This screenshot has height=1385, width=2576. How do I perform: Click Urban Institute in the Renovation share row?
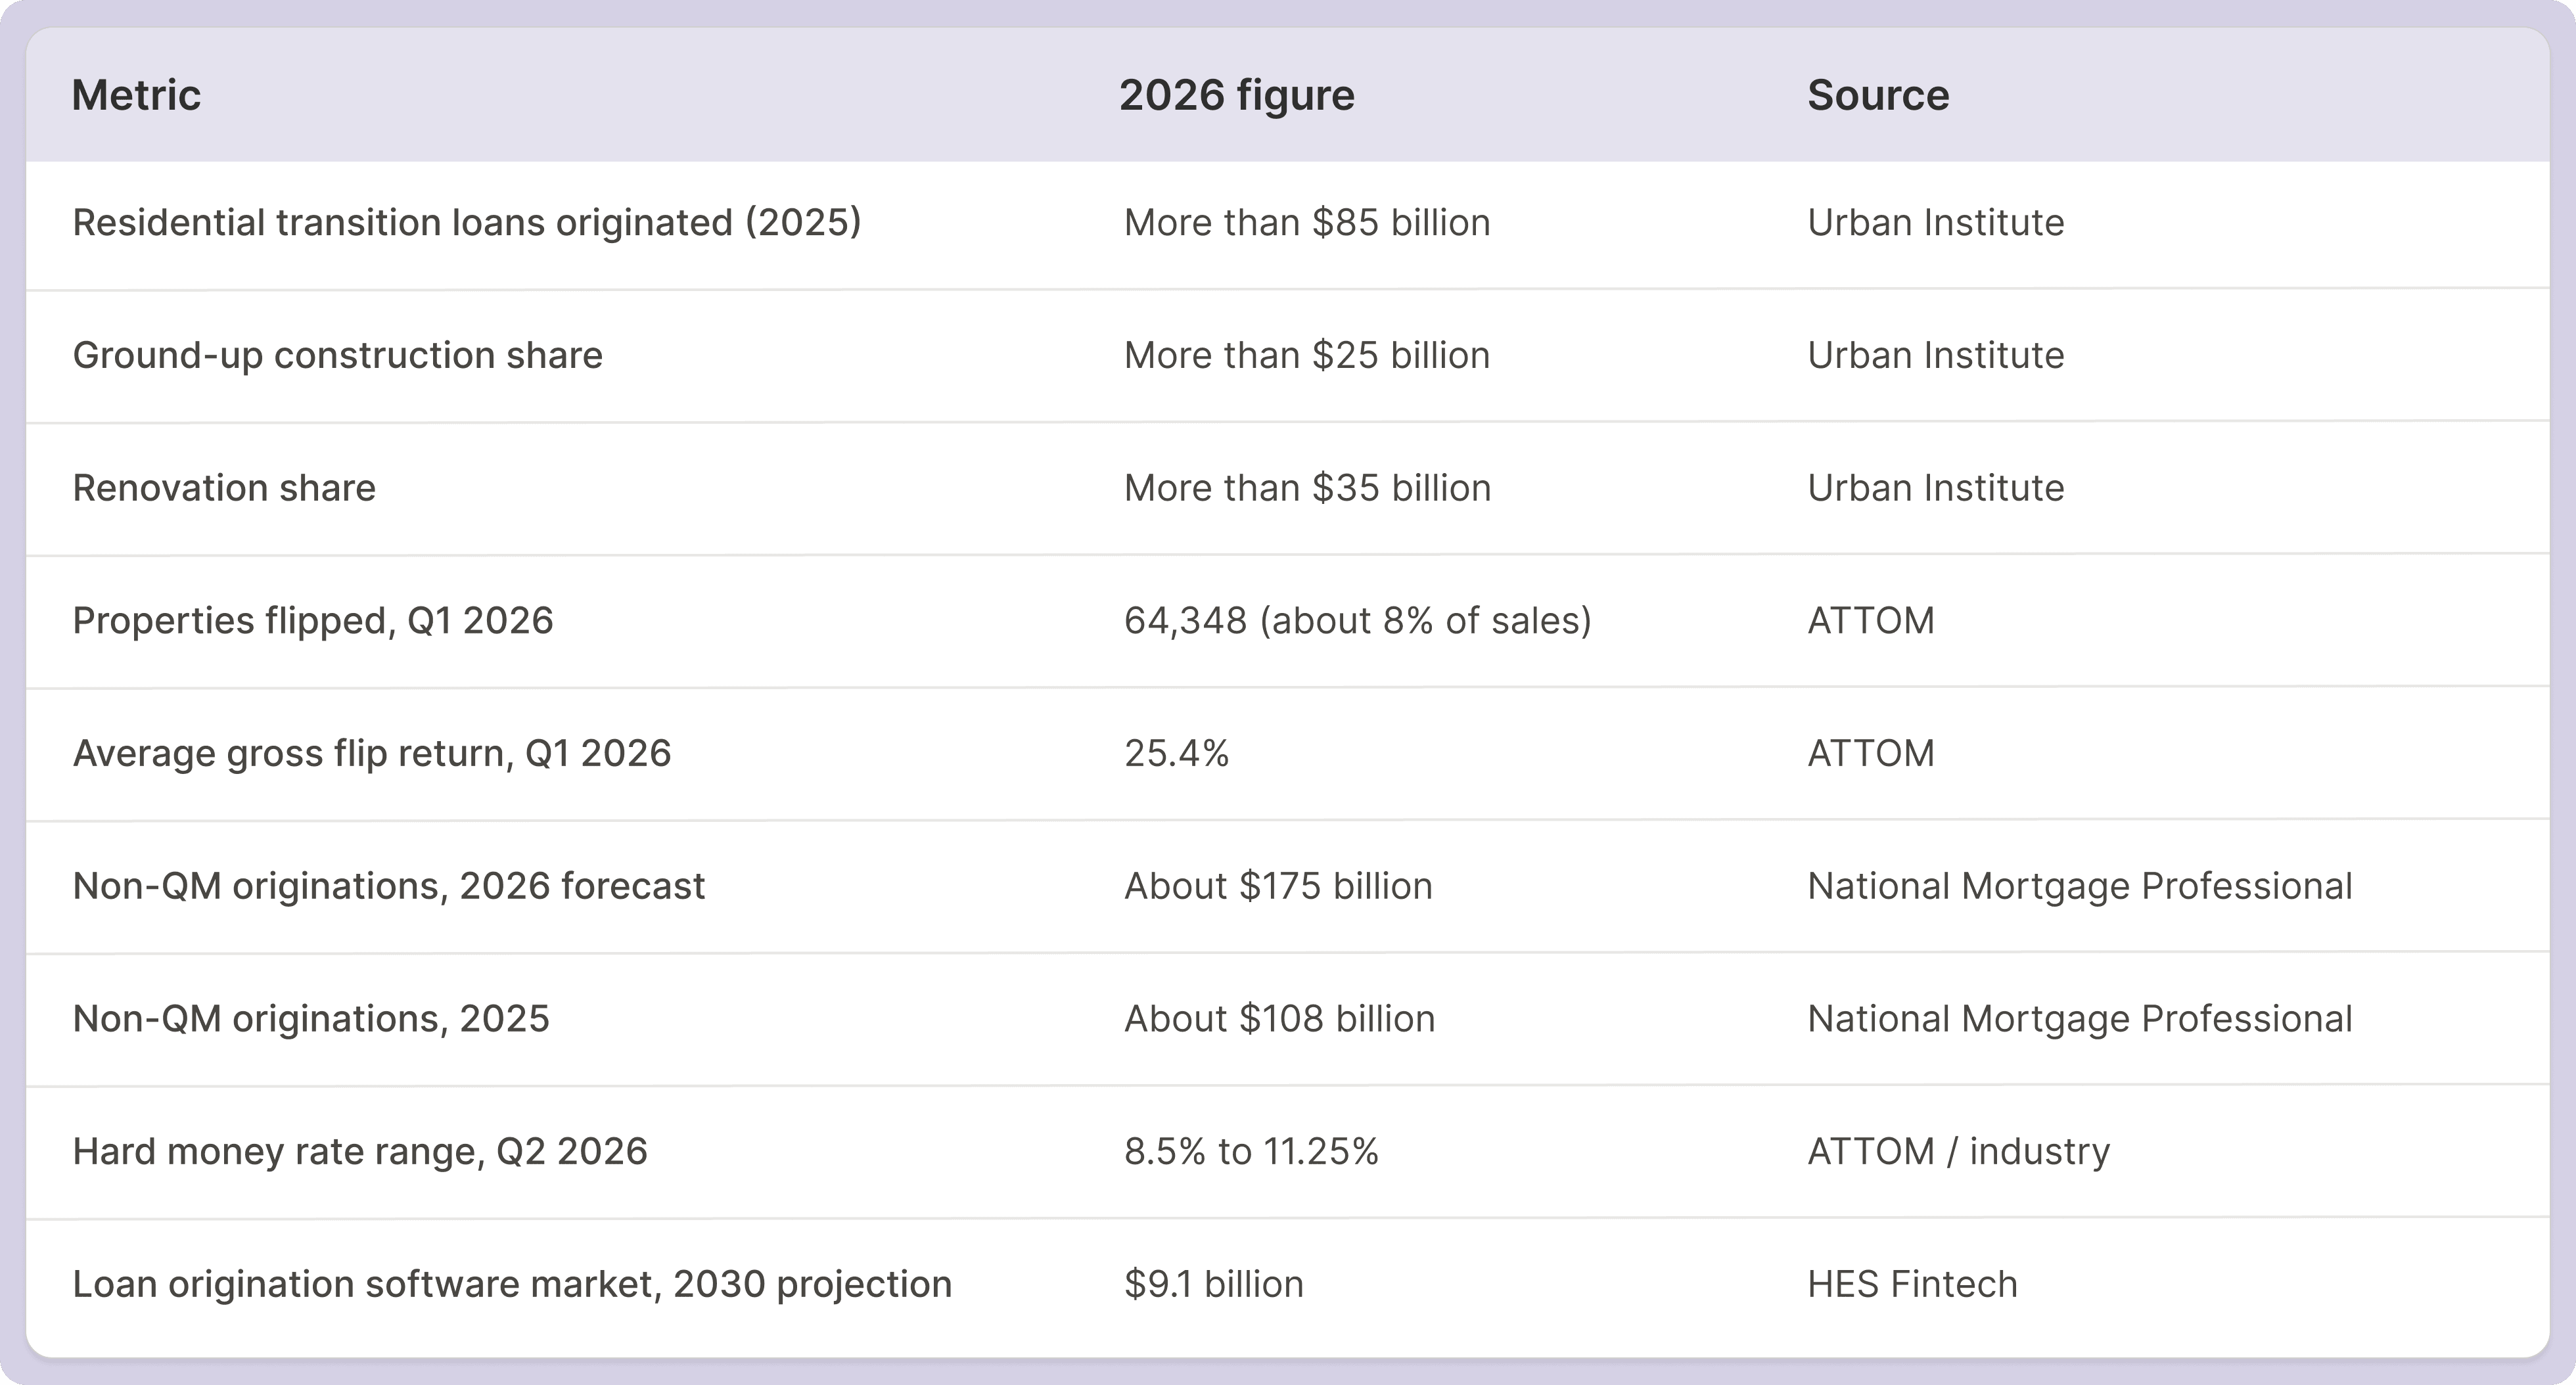pyautogui.click(x=1935, y=488)
